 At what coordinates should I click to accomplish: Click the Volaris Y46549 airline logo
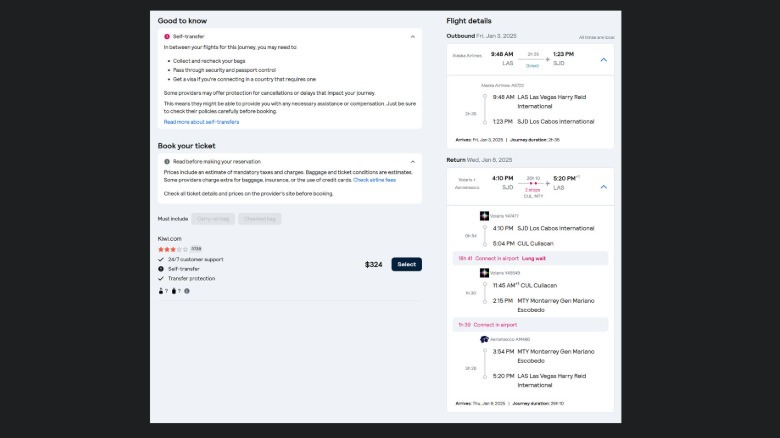[484, 272]
